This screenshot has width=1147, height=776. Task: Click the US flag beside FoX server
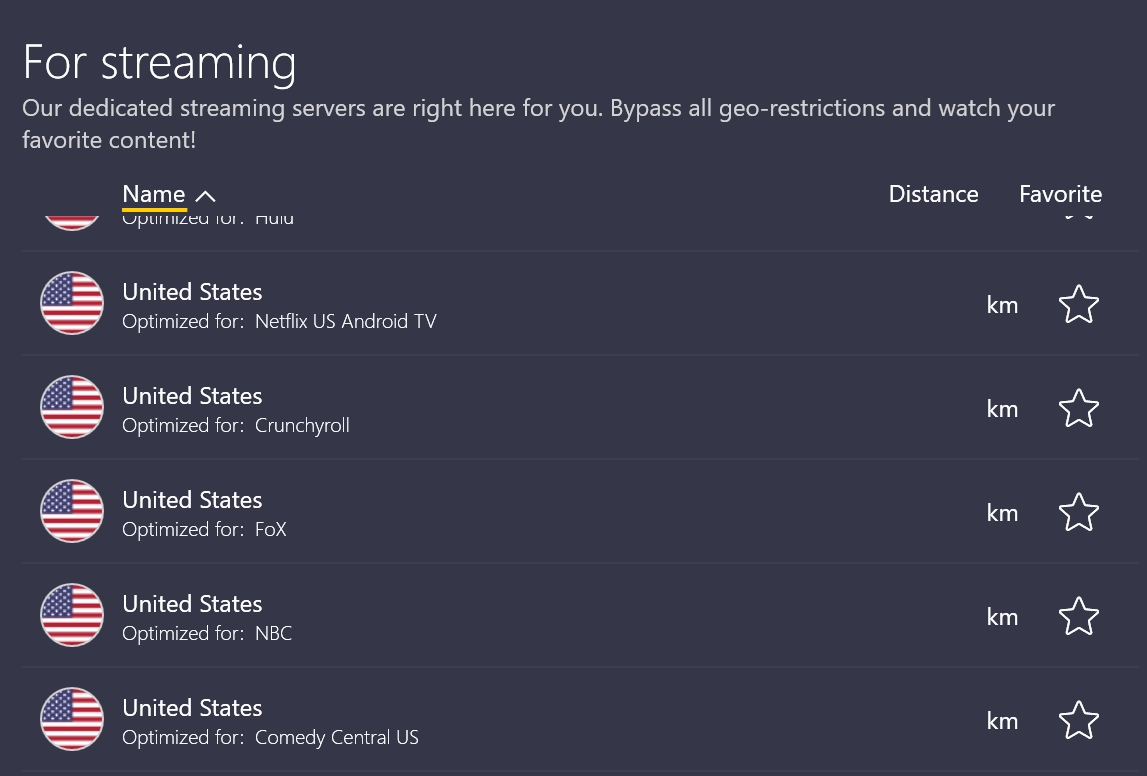(72, 511)
